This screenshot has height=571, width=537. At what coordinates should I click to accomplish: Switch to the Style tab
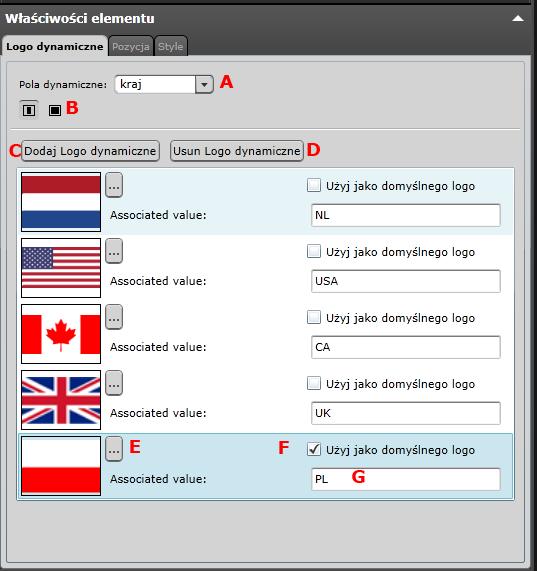171,47
